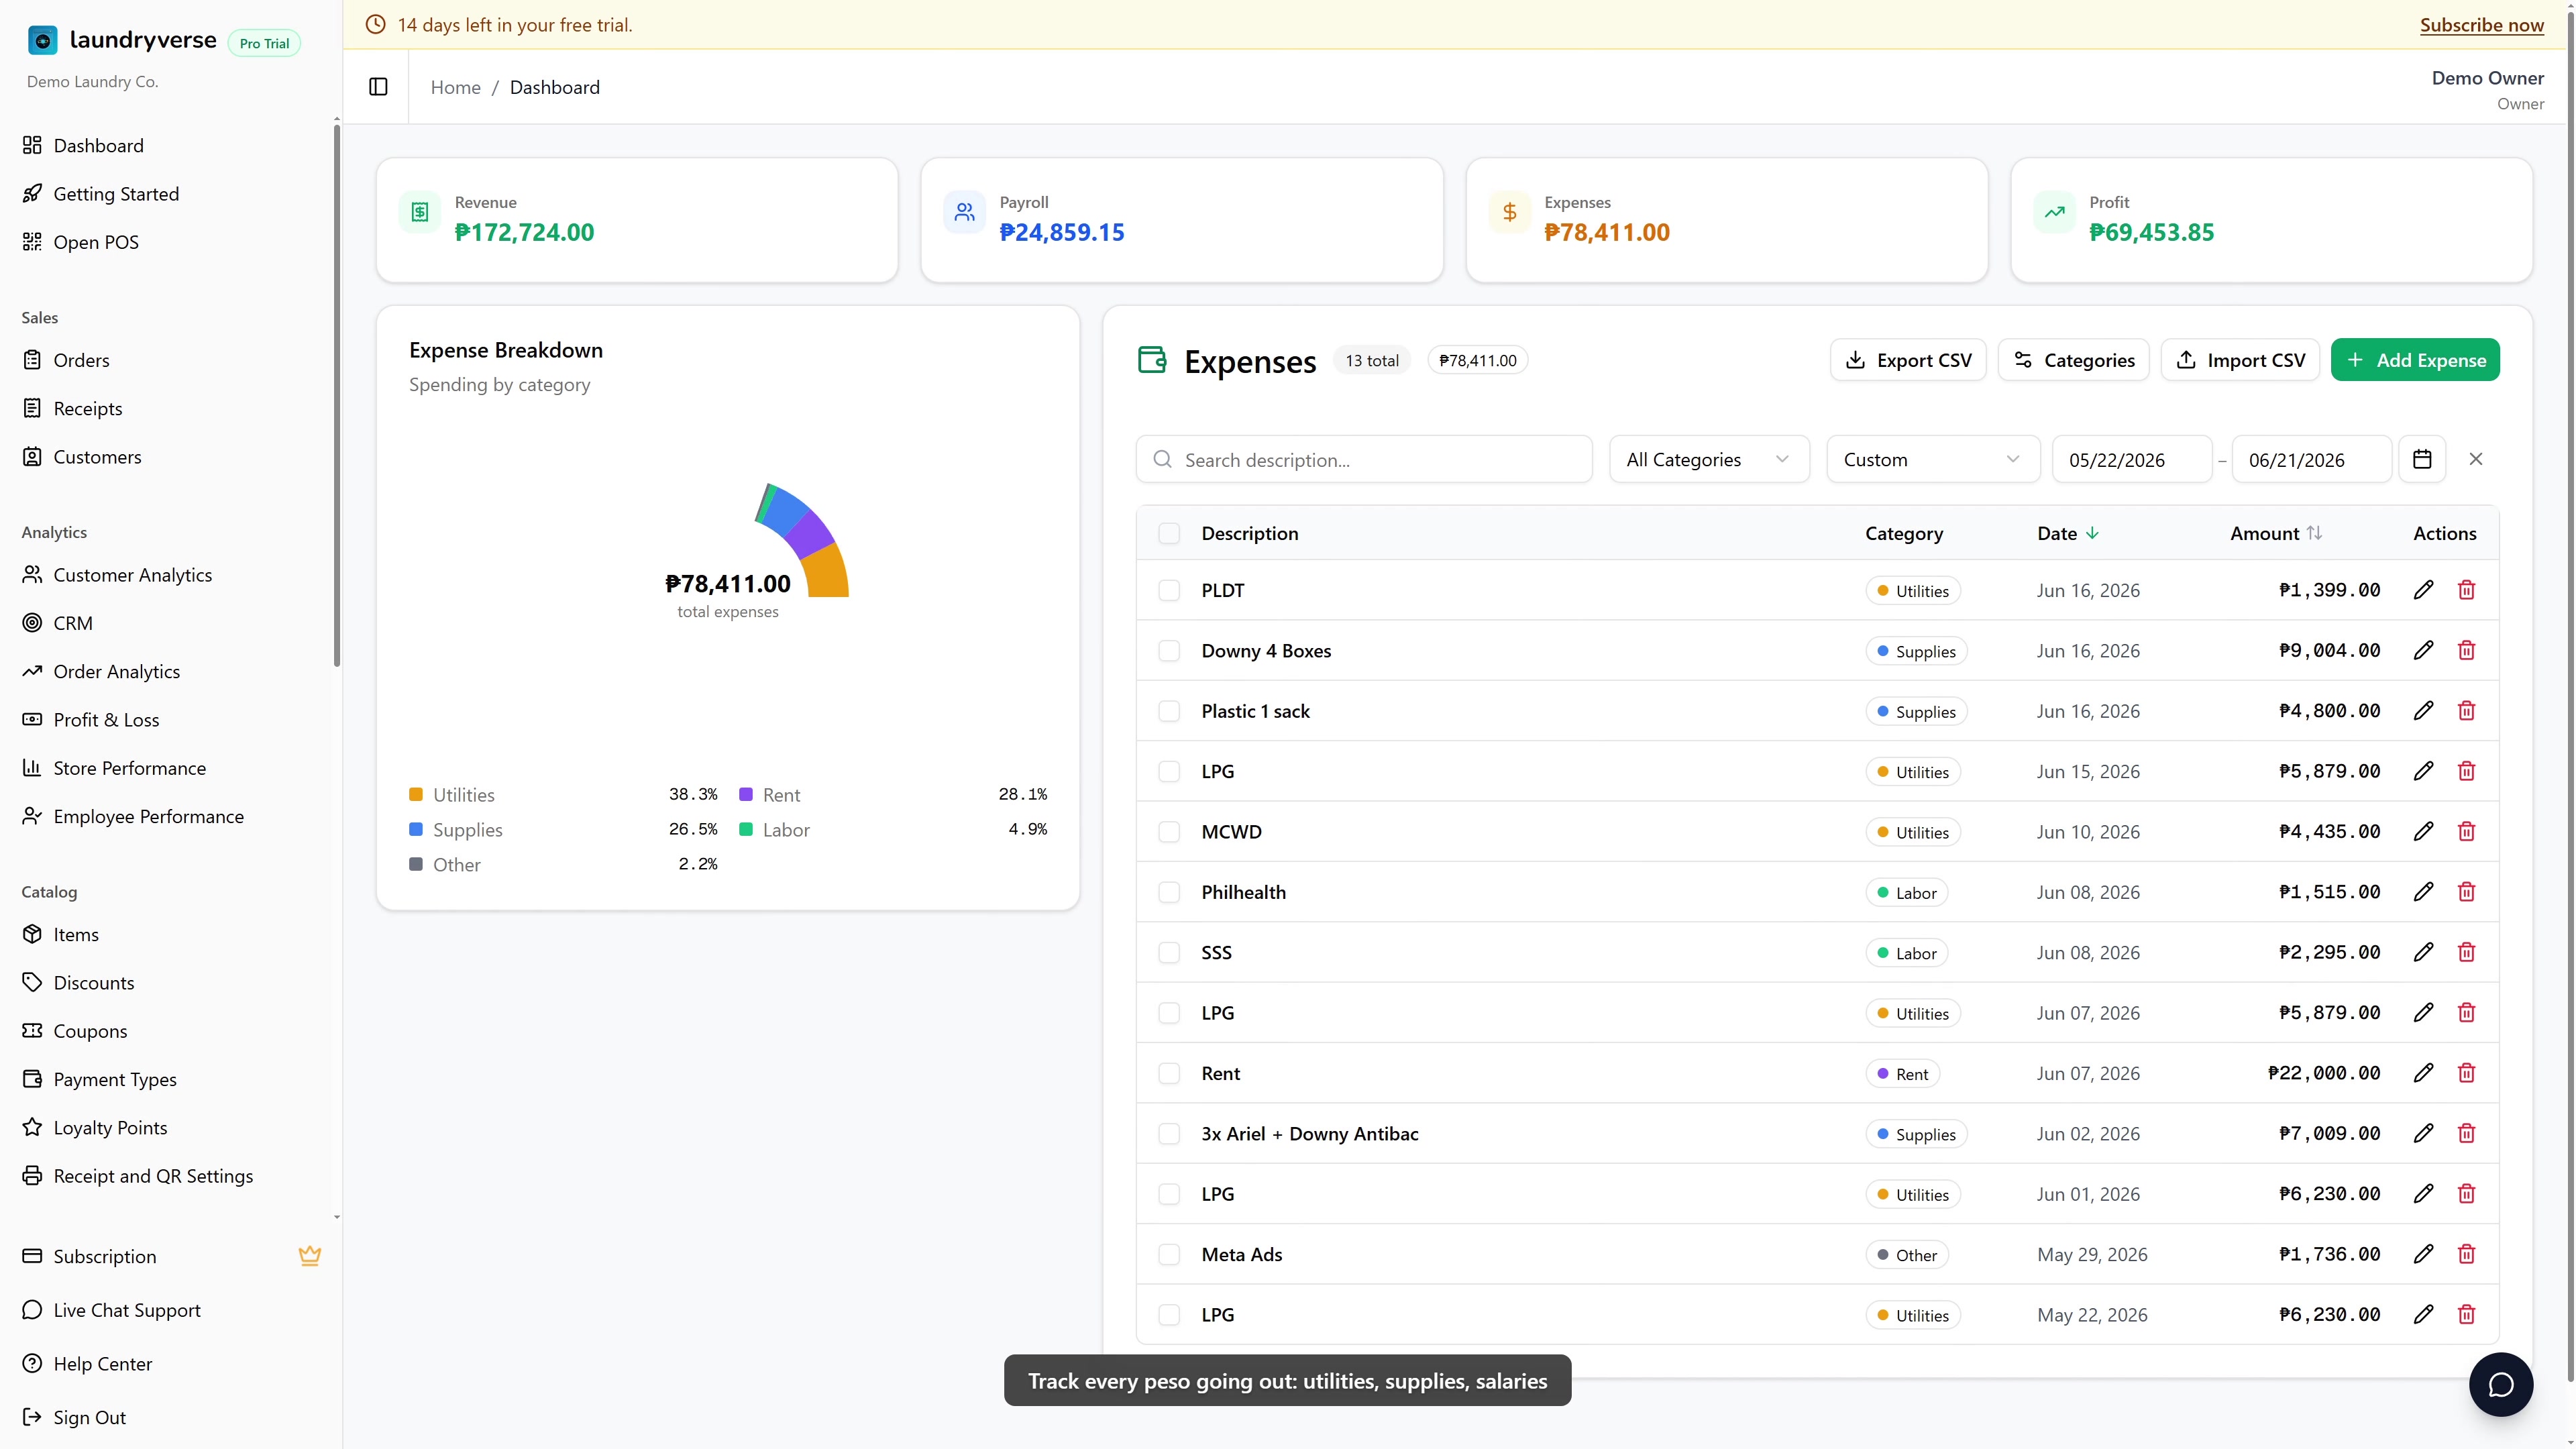Click the Rent purple legend swatch
Viewport: 2576px width, 1449px height.
click(745, 794)
